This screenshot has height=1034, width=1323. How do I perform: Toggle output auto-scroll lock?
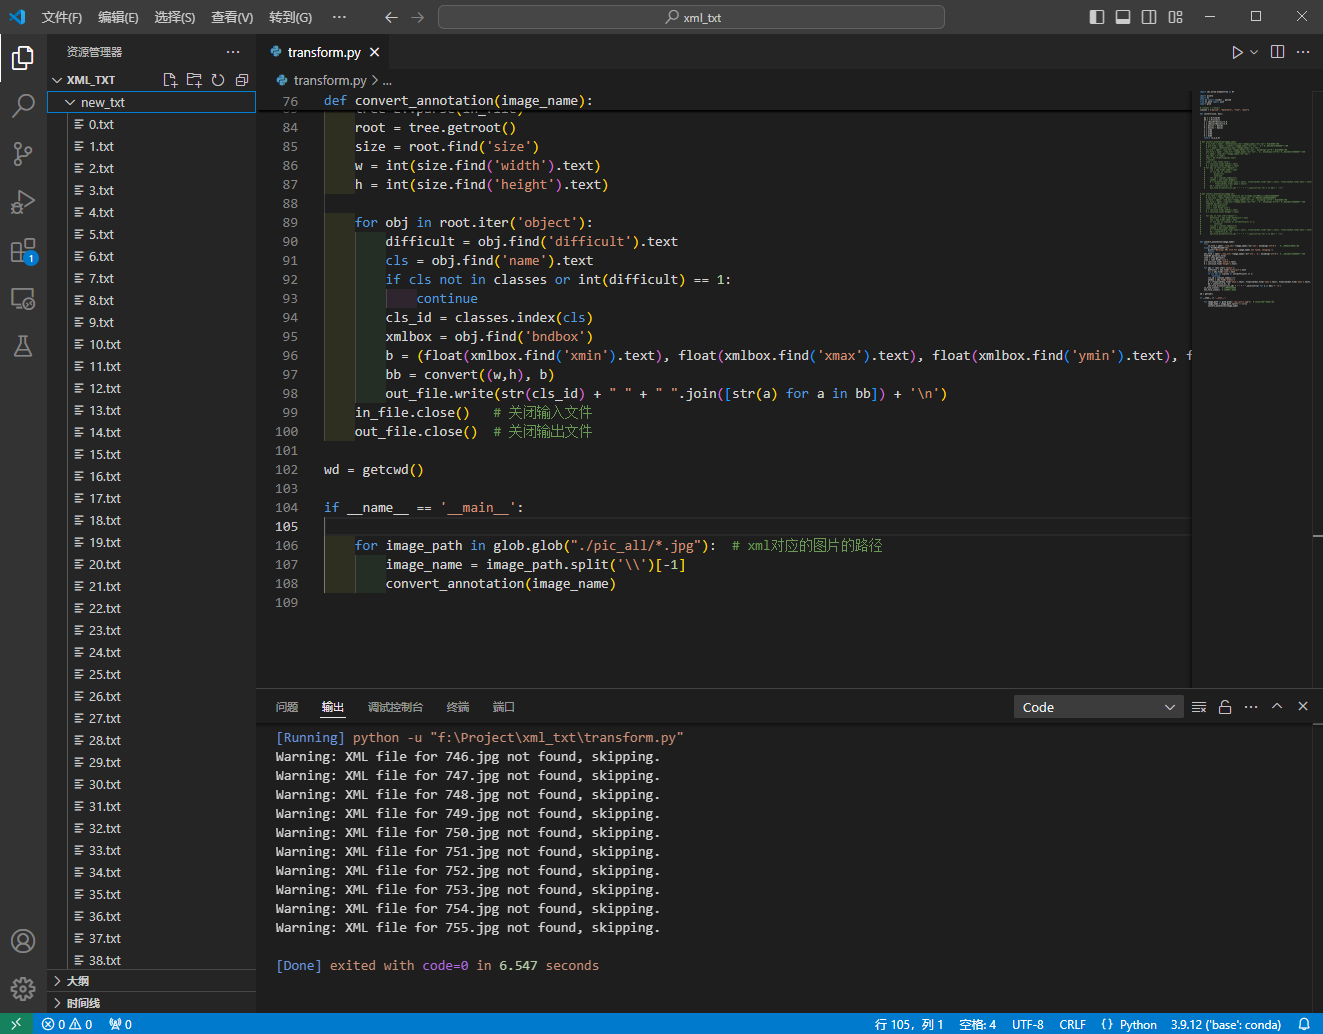[1225, 707]
